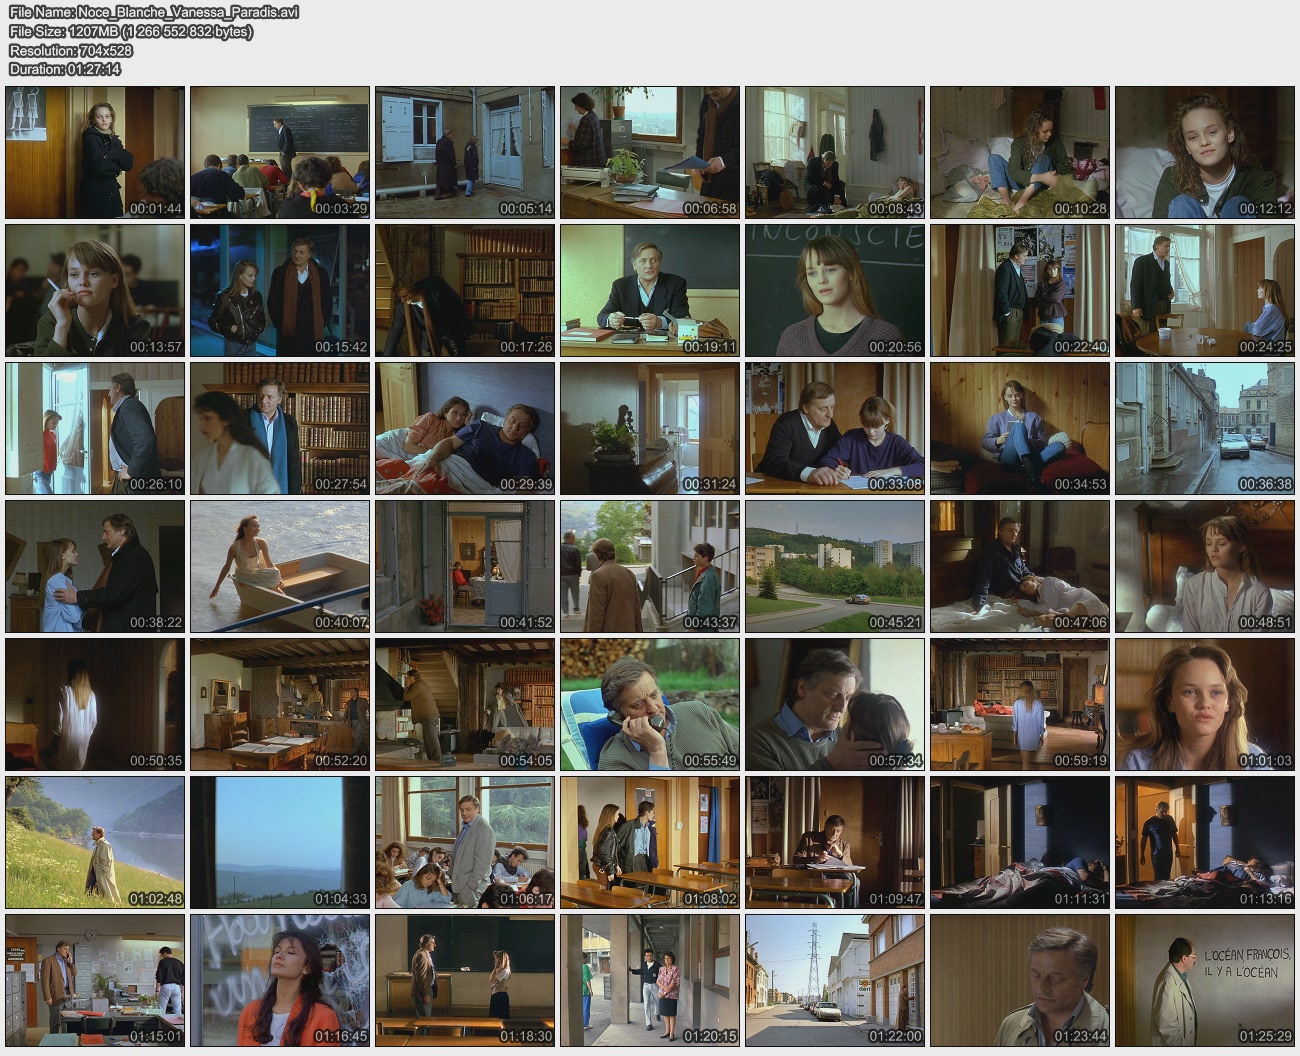Click the thumbnail timestamped 00:27:54

(280, 428)
